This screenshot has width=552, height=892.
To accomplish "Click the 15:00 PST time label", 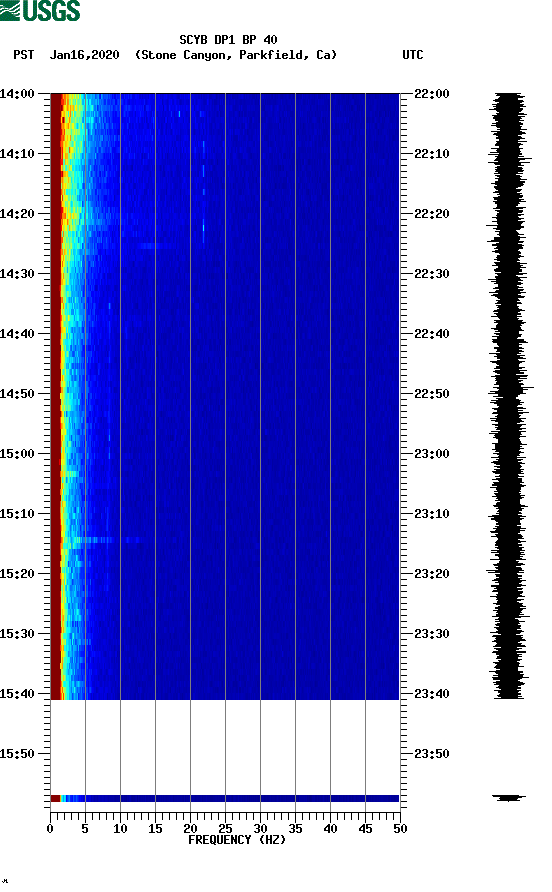I will tap(18, 453).
